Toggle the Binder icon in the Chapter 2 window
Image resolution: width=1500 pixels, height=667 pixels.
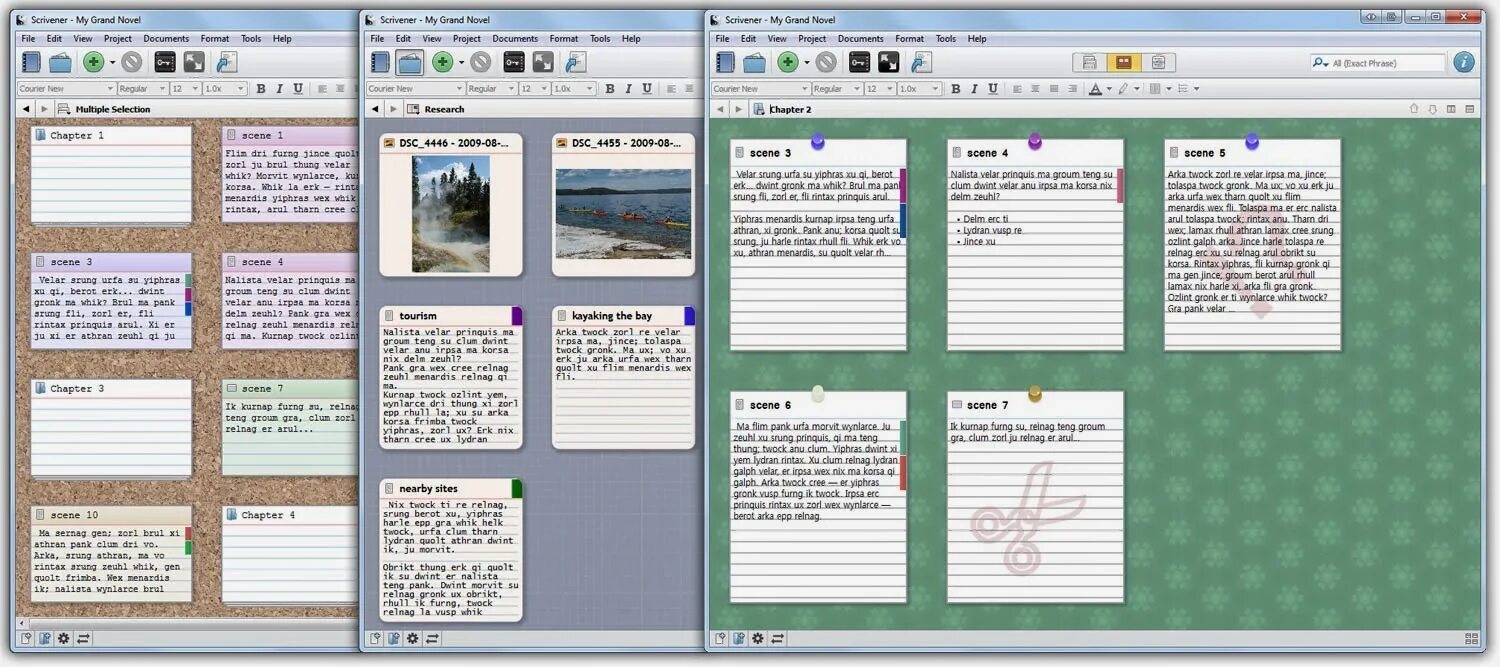[725, 62]
